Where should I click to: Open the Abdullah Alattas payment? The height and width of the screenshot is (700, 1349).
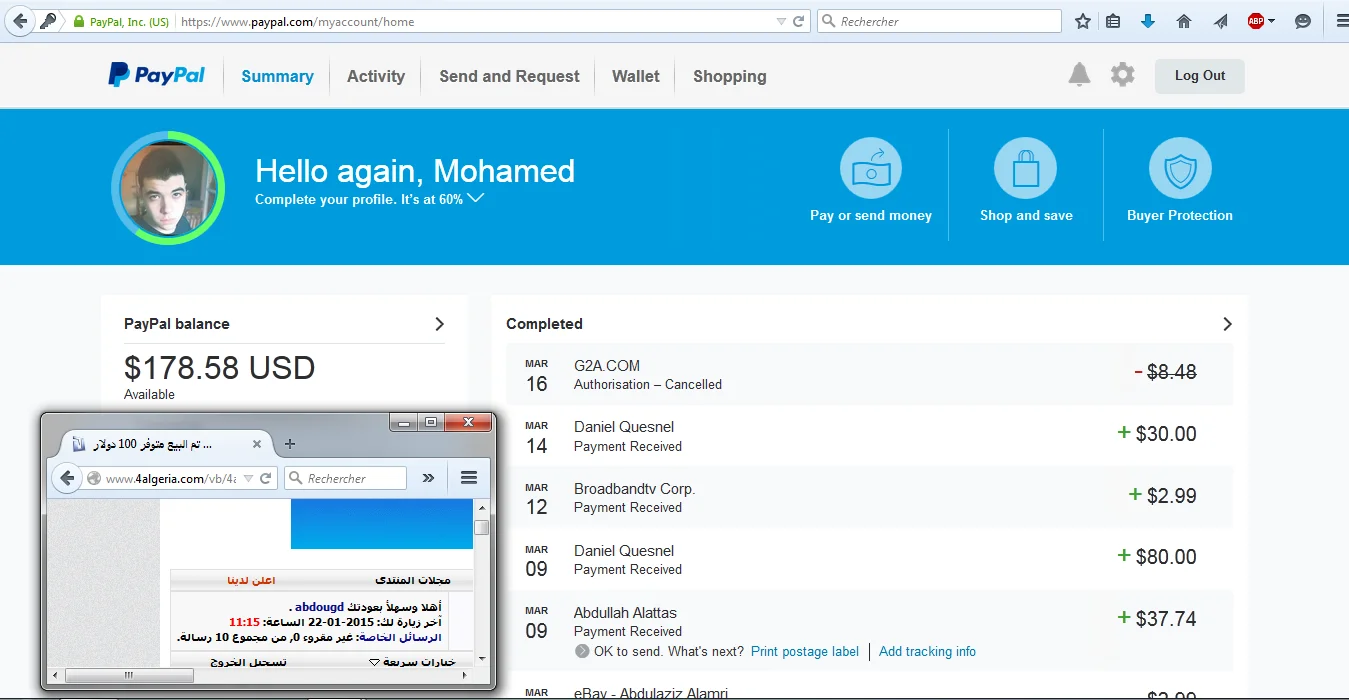tap(869, 630)
